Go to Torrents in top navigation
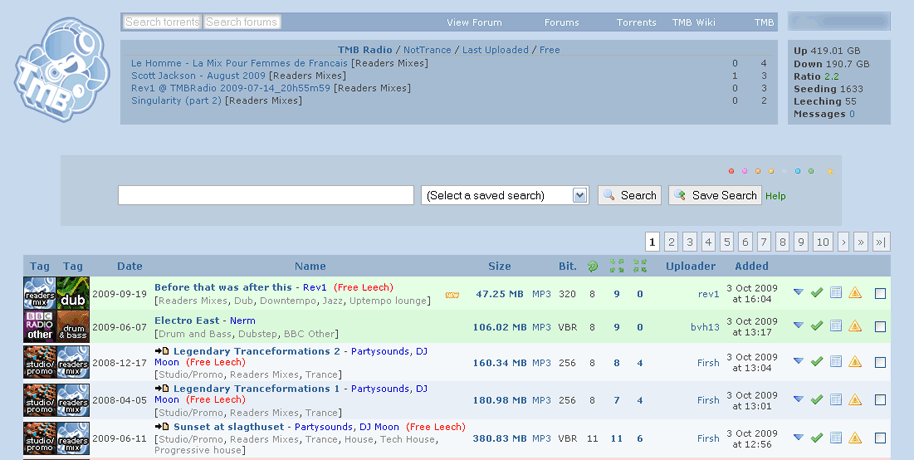 coord(636,22)
